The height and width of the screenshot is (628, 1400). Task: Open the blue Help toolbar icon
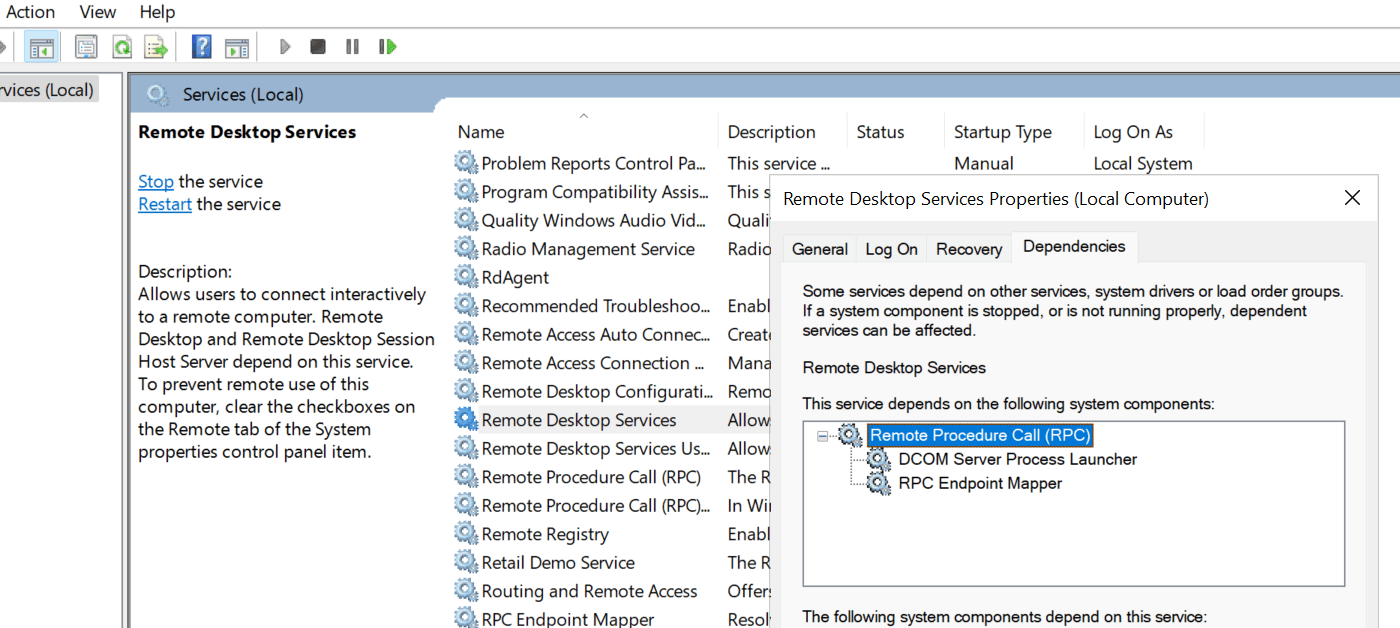202,47
